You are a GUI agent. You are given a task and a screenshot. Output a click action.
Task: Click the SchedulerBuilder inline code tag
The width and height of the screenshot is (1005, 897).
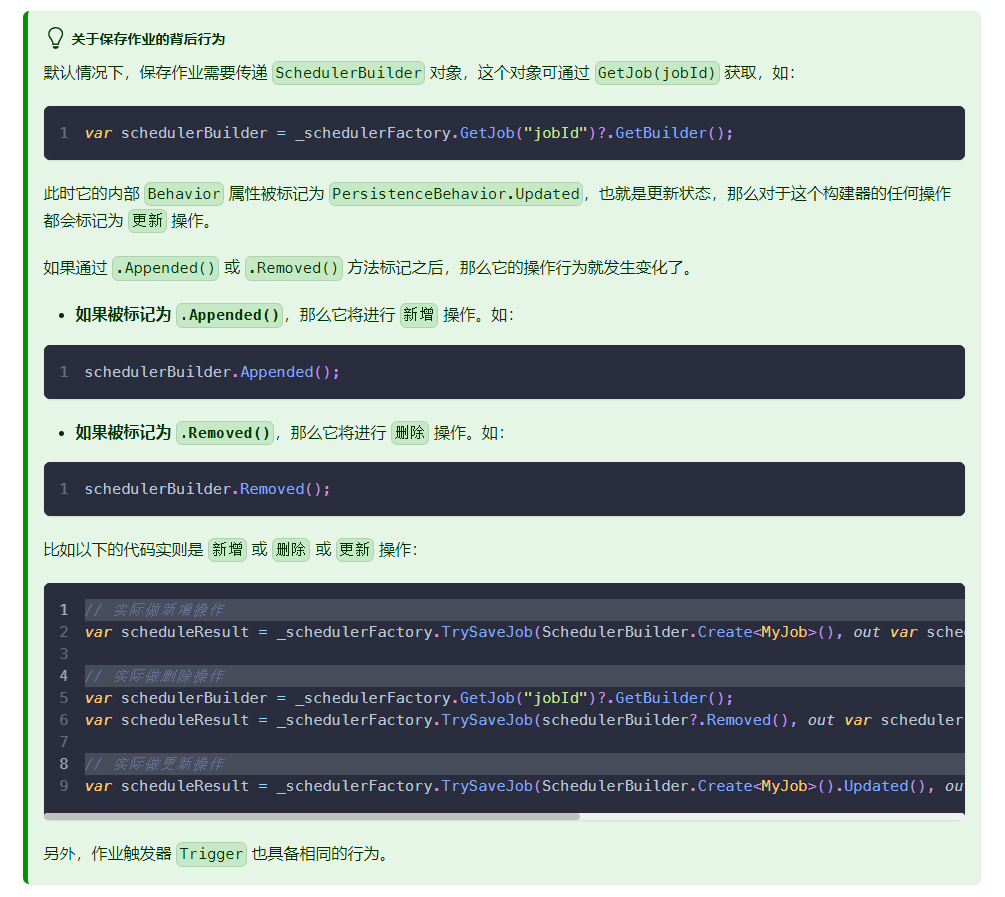coord(348,73)
